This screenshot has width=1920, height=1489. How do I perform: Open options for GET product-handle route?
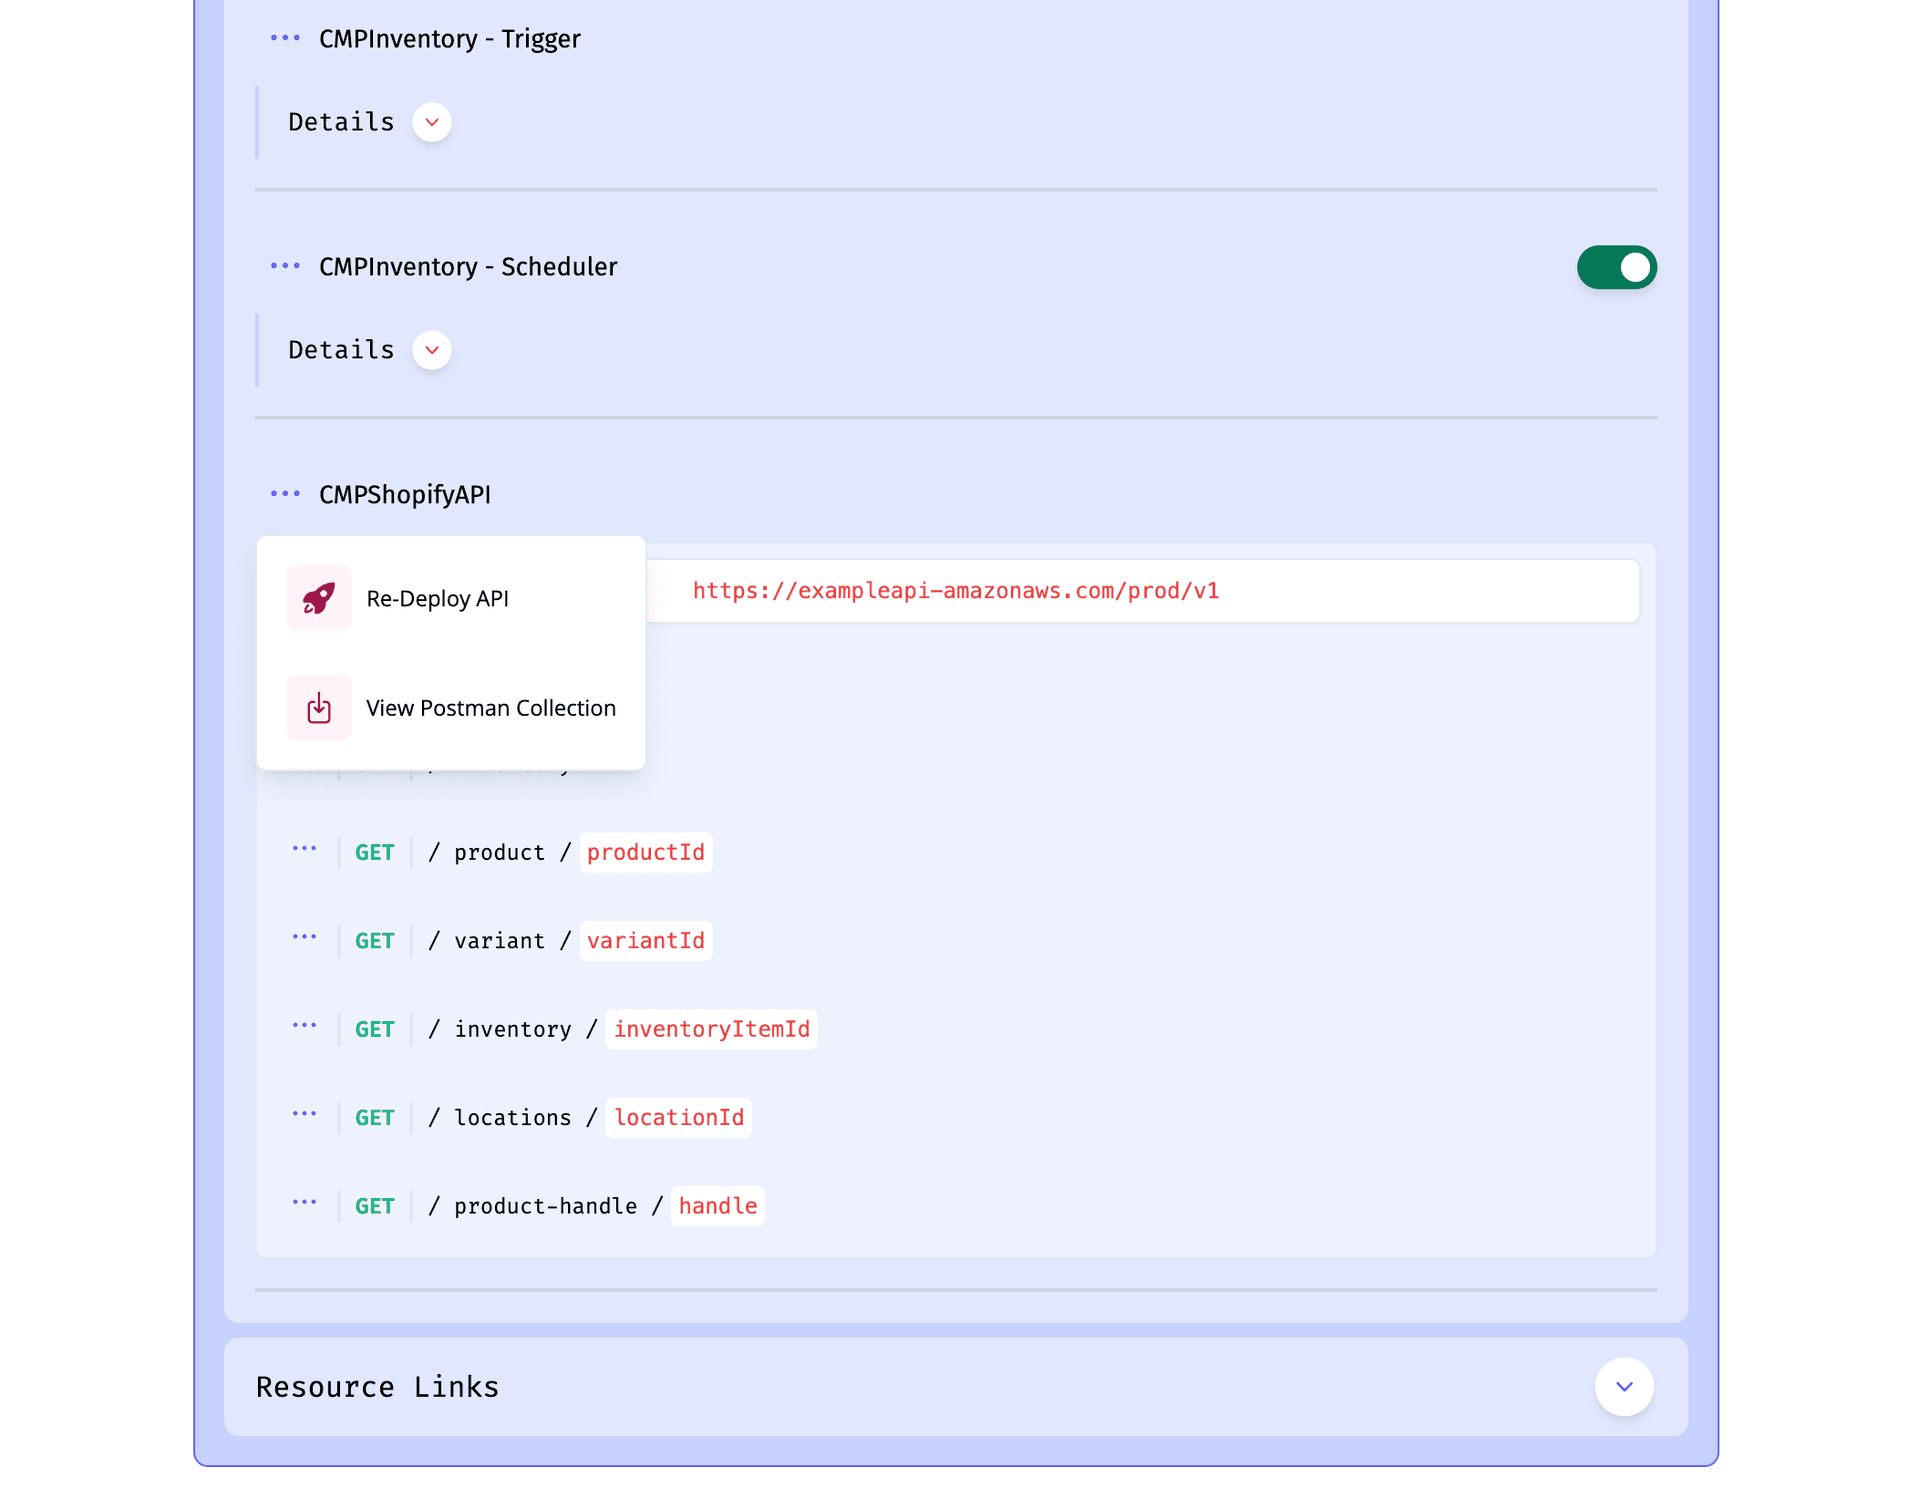tap(305, 1202)
